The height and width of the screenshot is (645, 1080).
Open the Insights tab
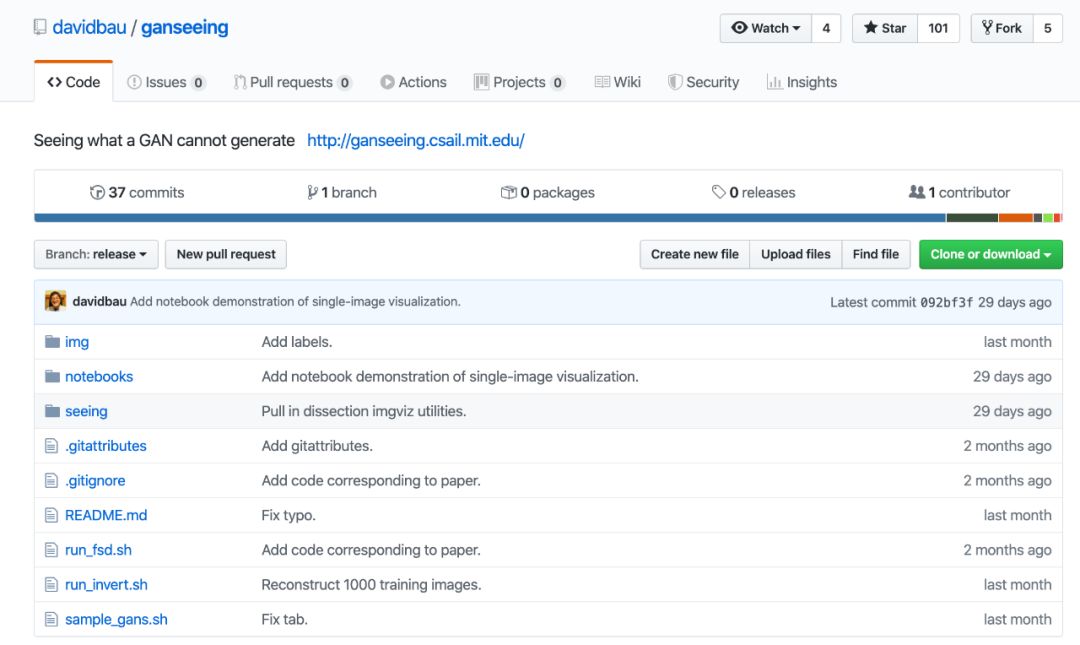click(x=801, y=82)
